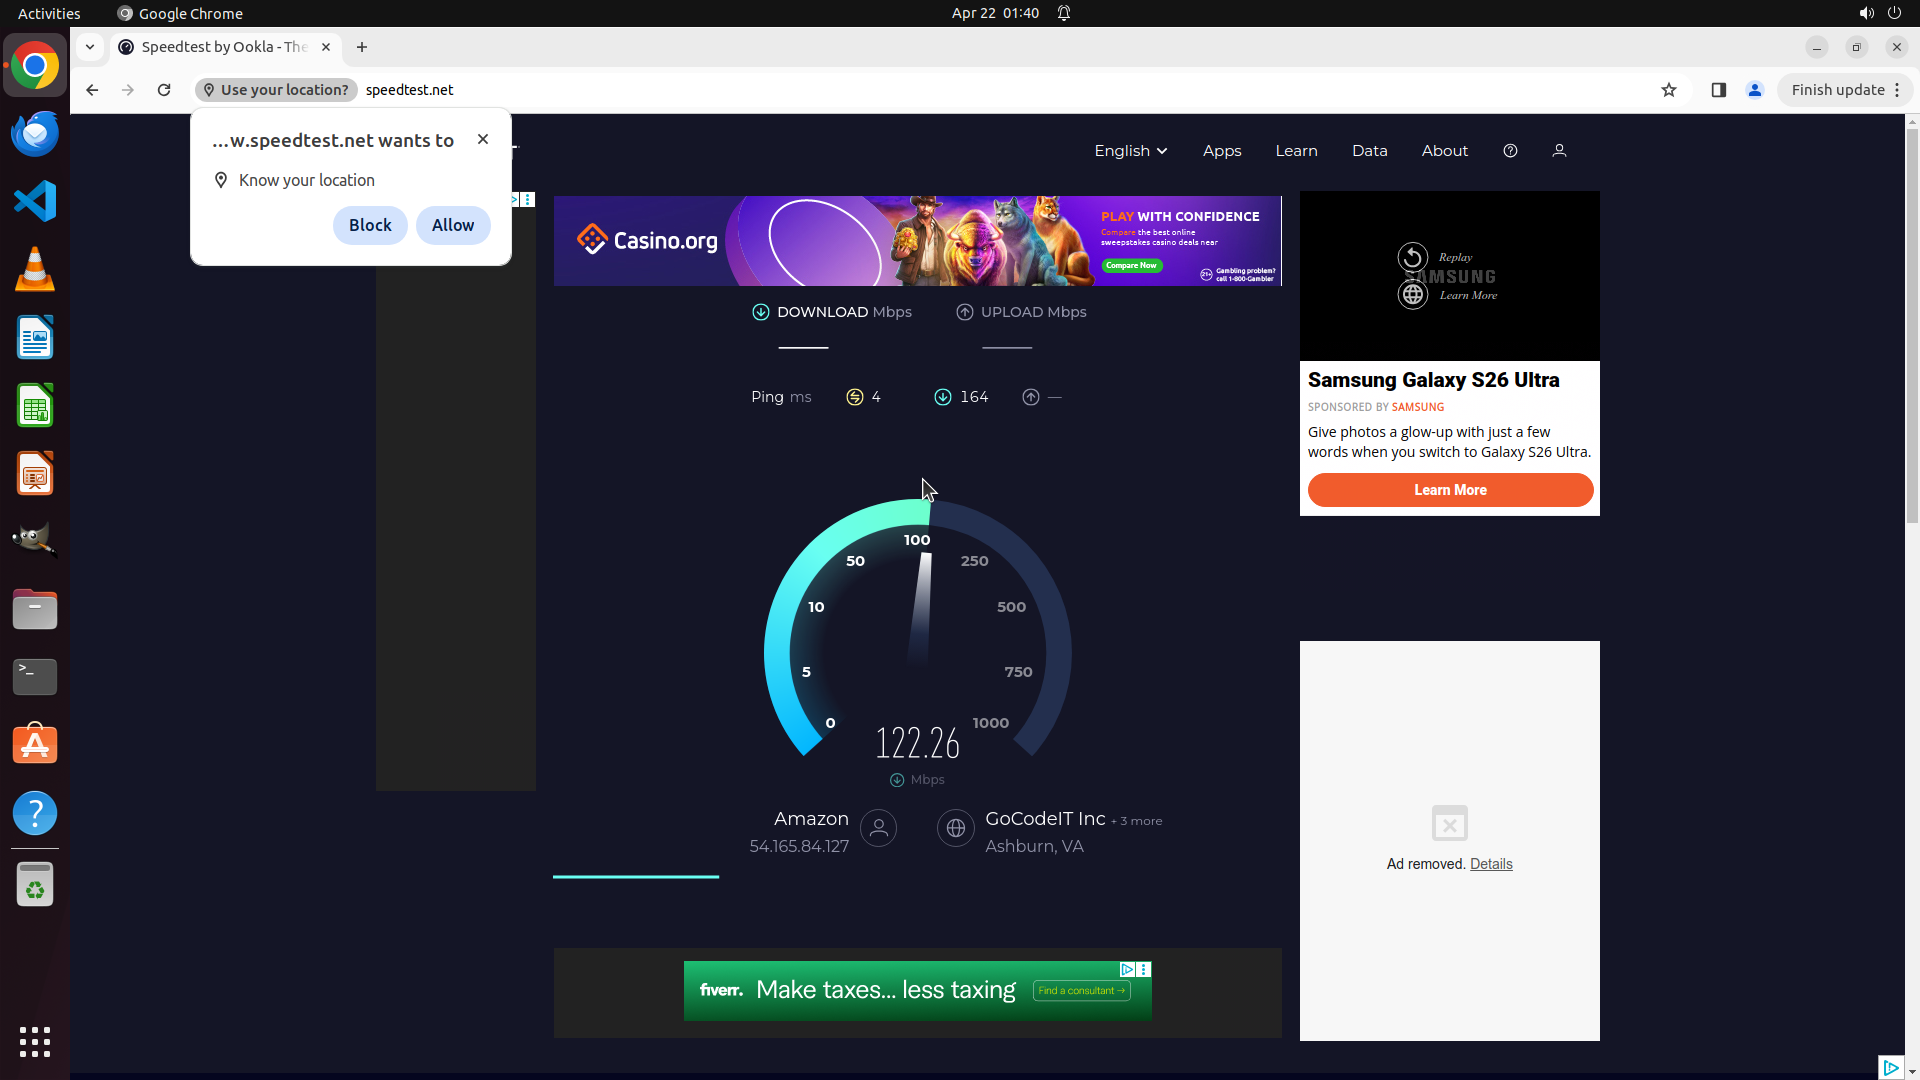Open the tab search dropdown arrow
This screenshot has width=1920, height=1080.
click(x=90, y=47)
